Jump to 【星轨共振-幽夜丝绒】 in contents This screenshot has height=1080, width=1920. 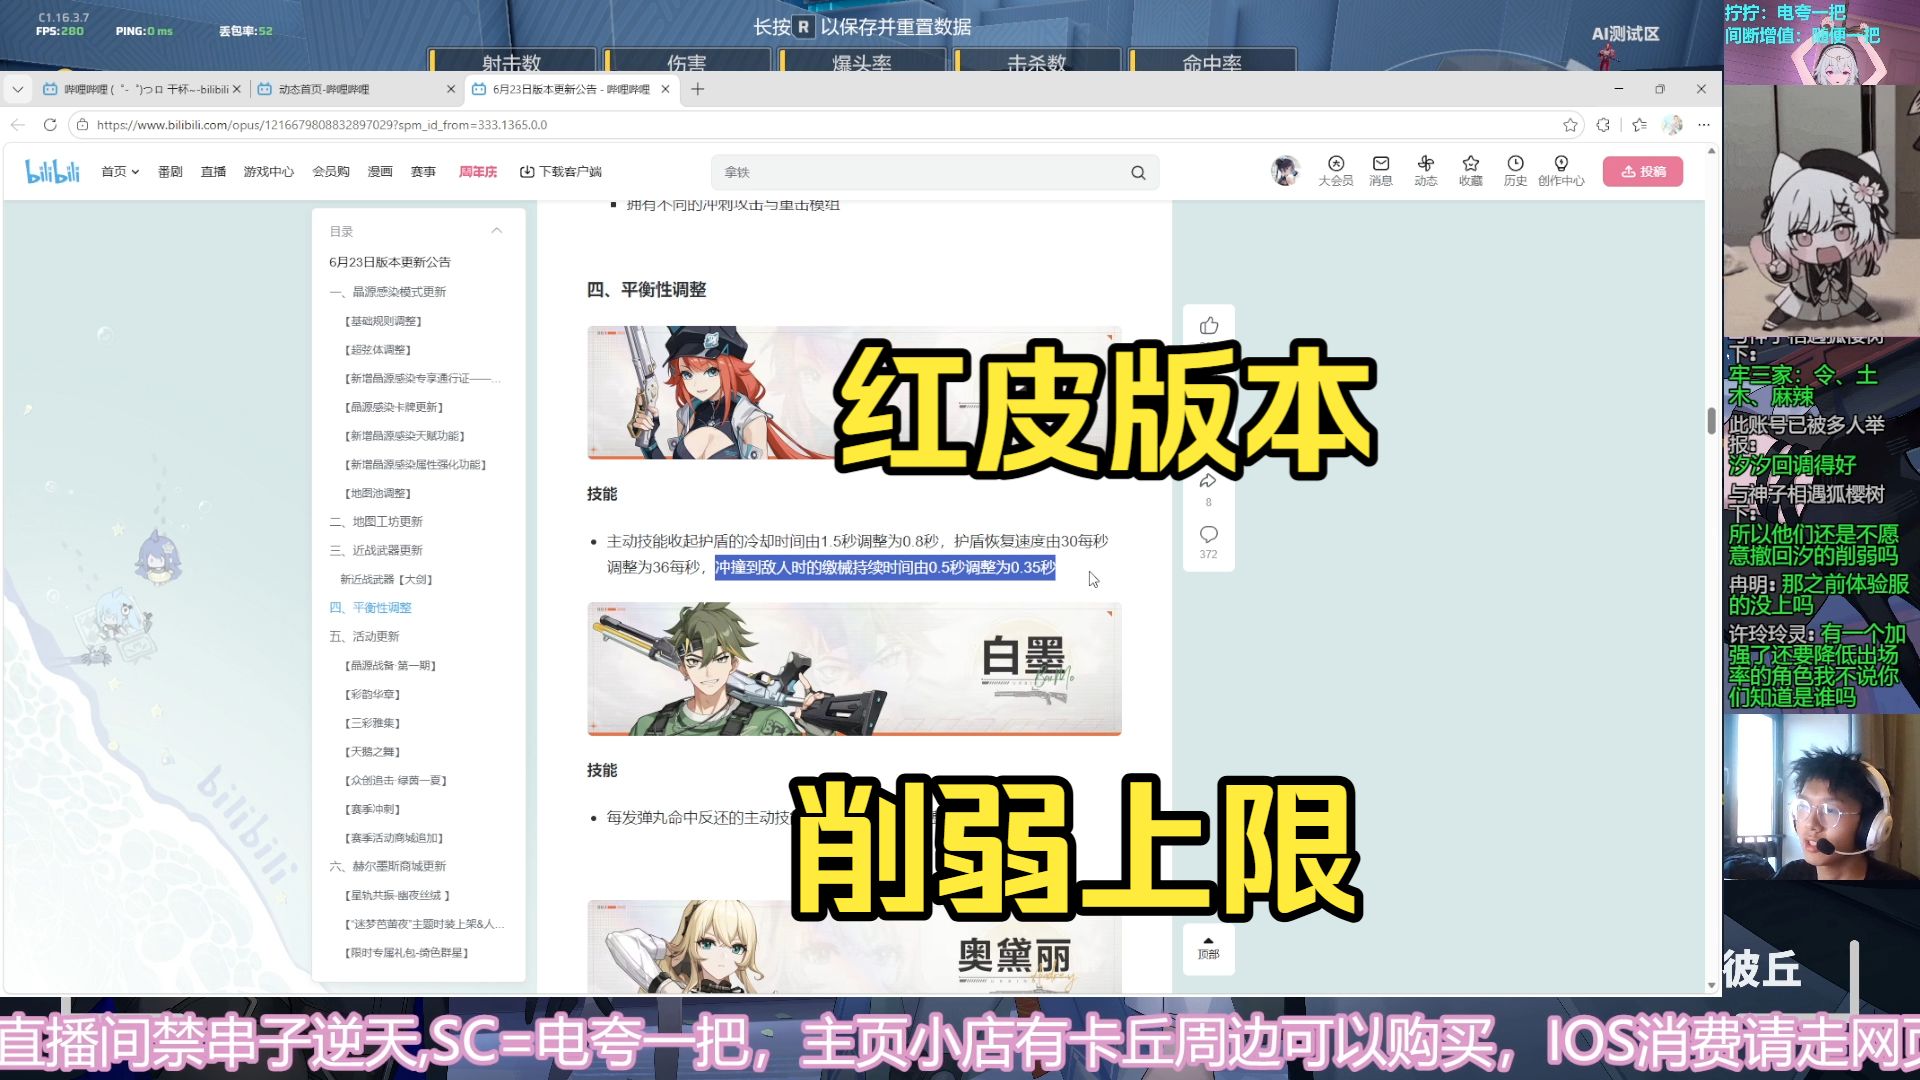point(397,895)
